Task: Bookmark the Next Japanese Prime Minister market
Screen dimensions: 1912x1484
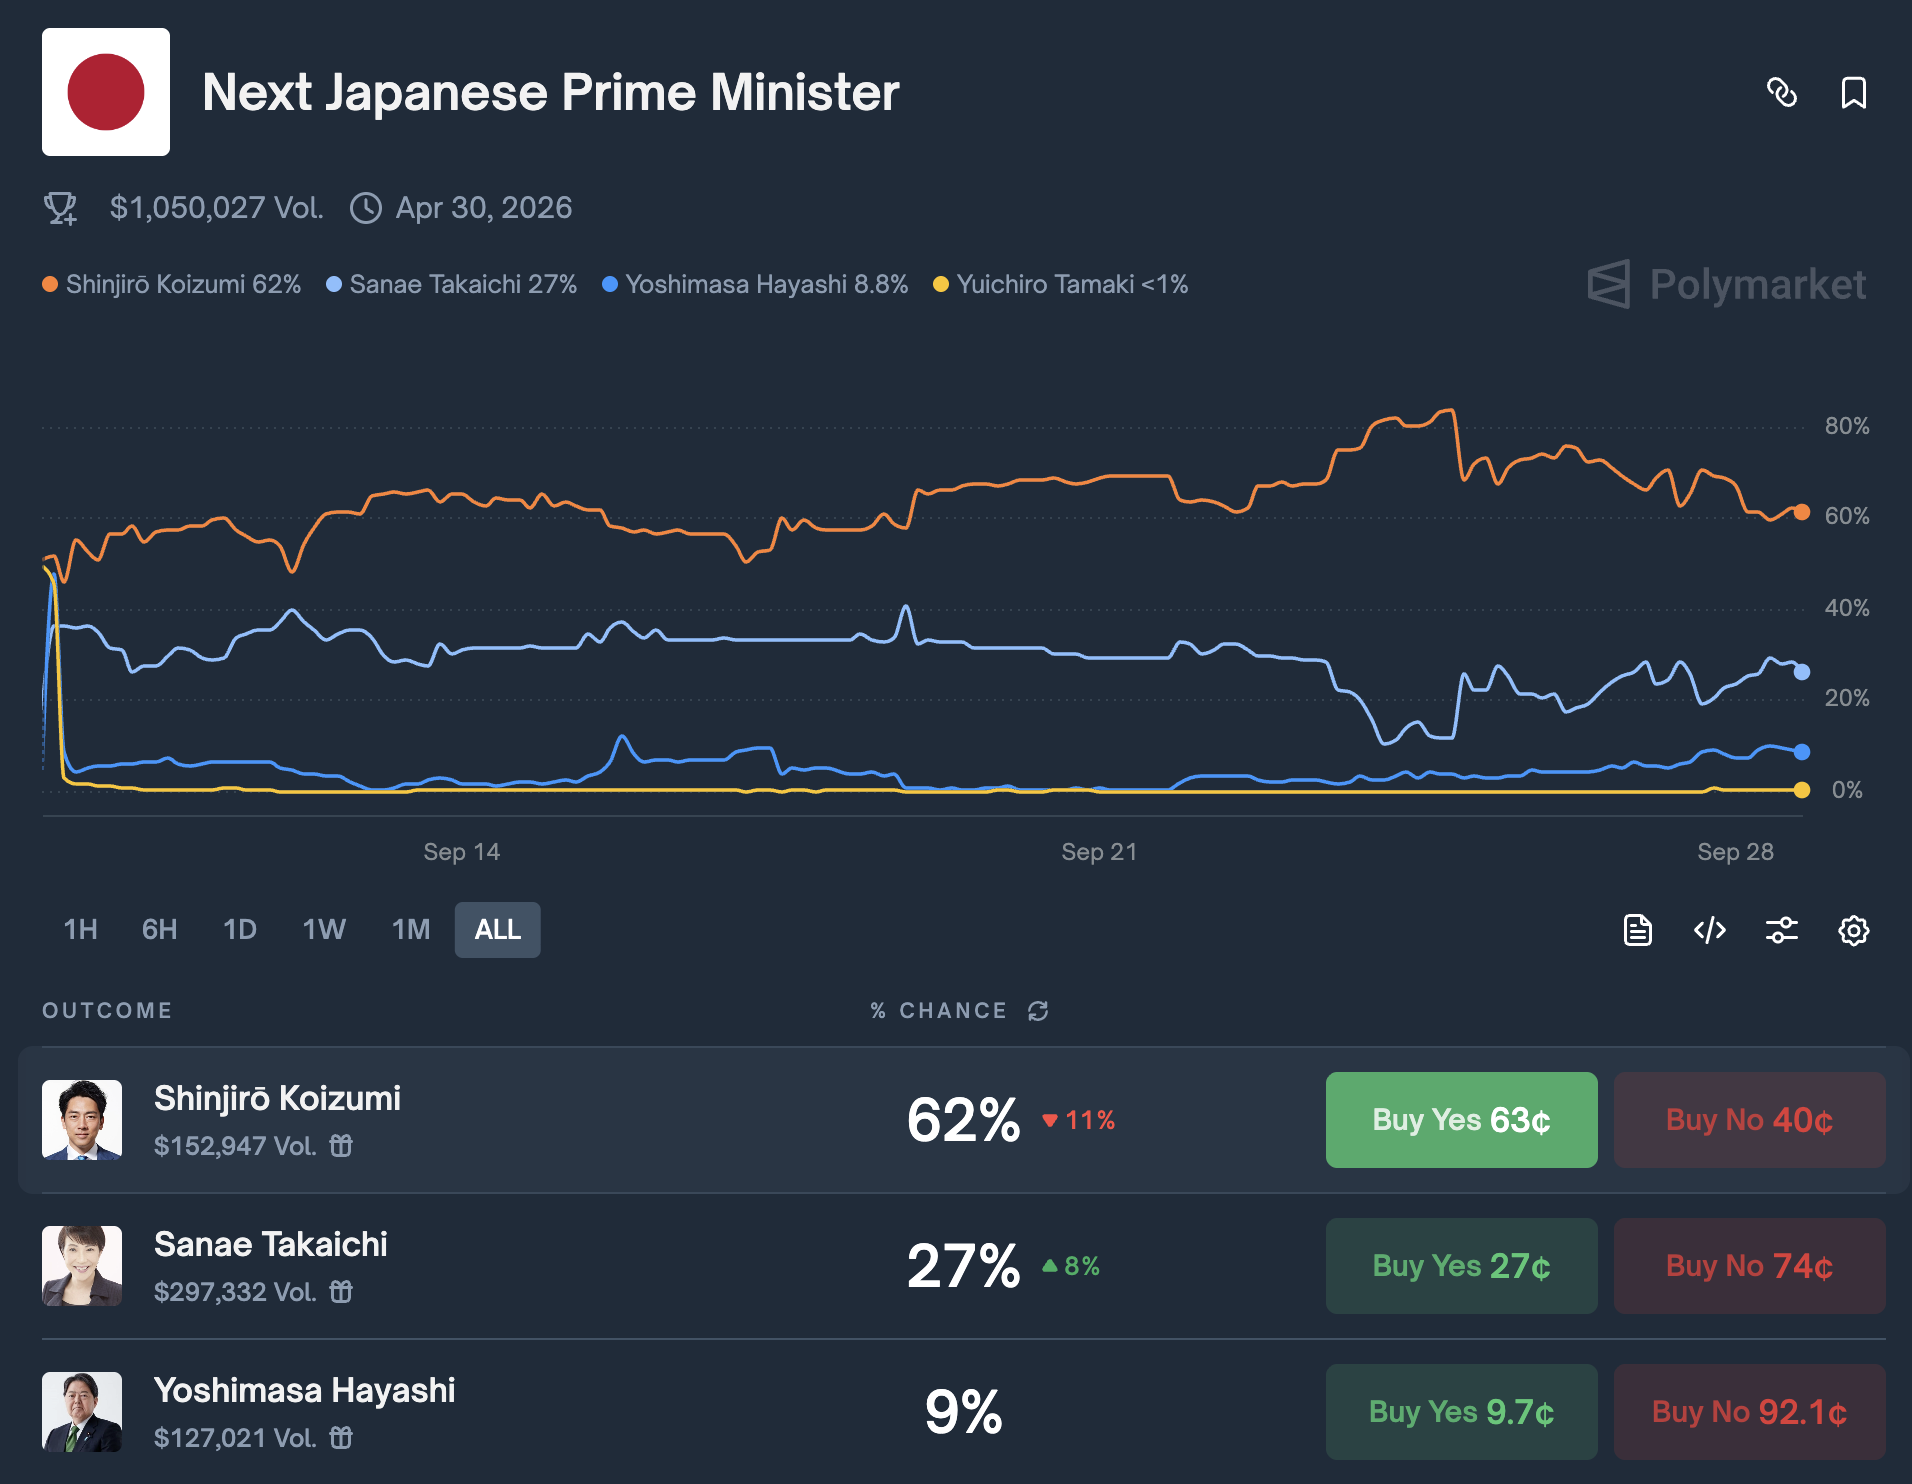Action: [x=1853, y=93]
